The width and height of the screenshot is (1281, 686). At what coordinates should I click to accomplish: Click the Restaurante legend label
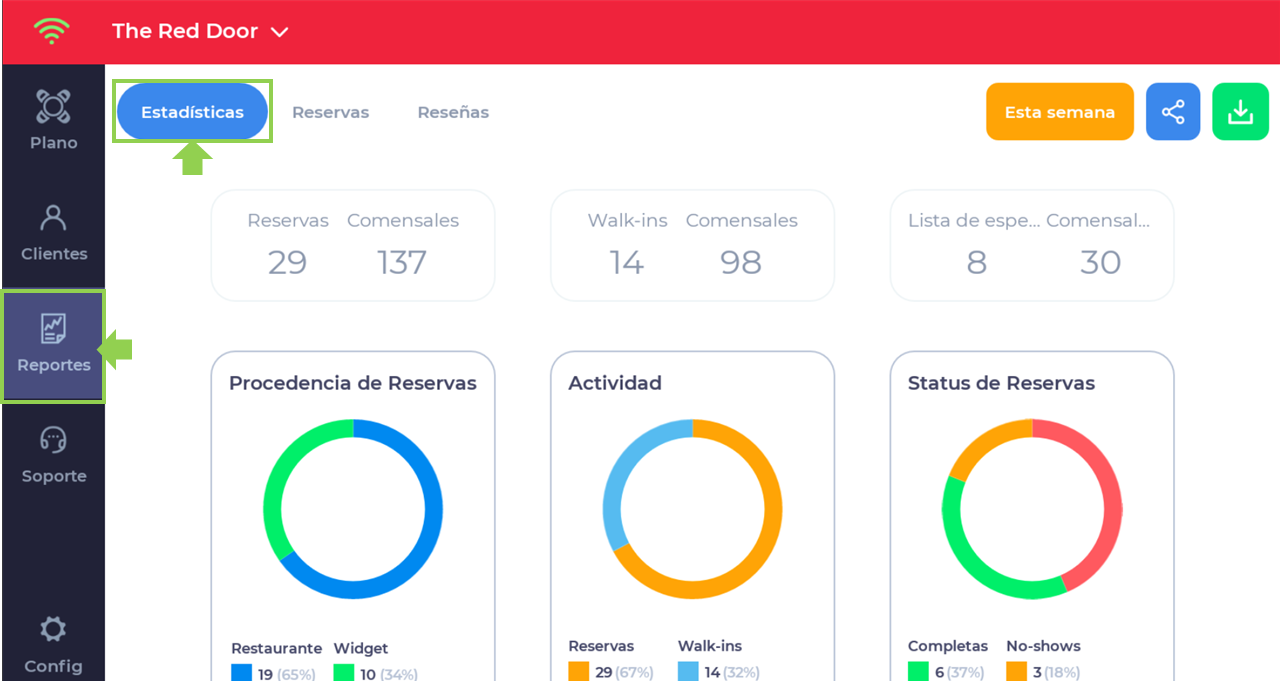(276, 648)
